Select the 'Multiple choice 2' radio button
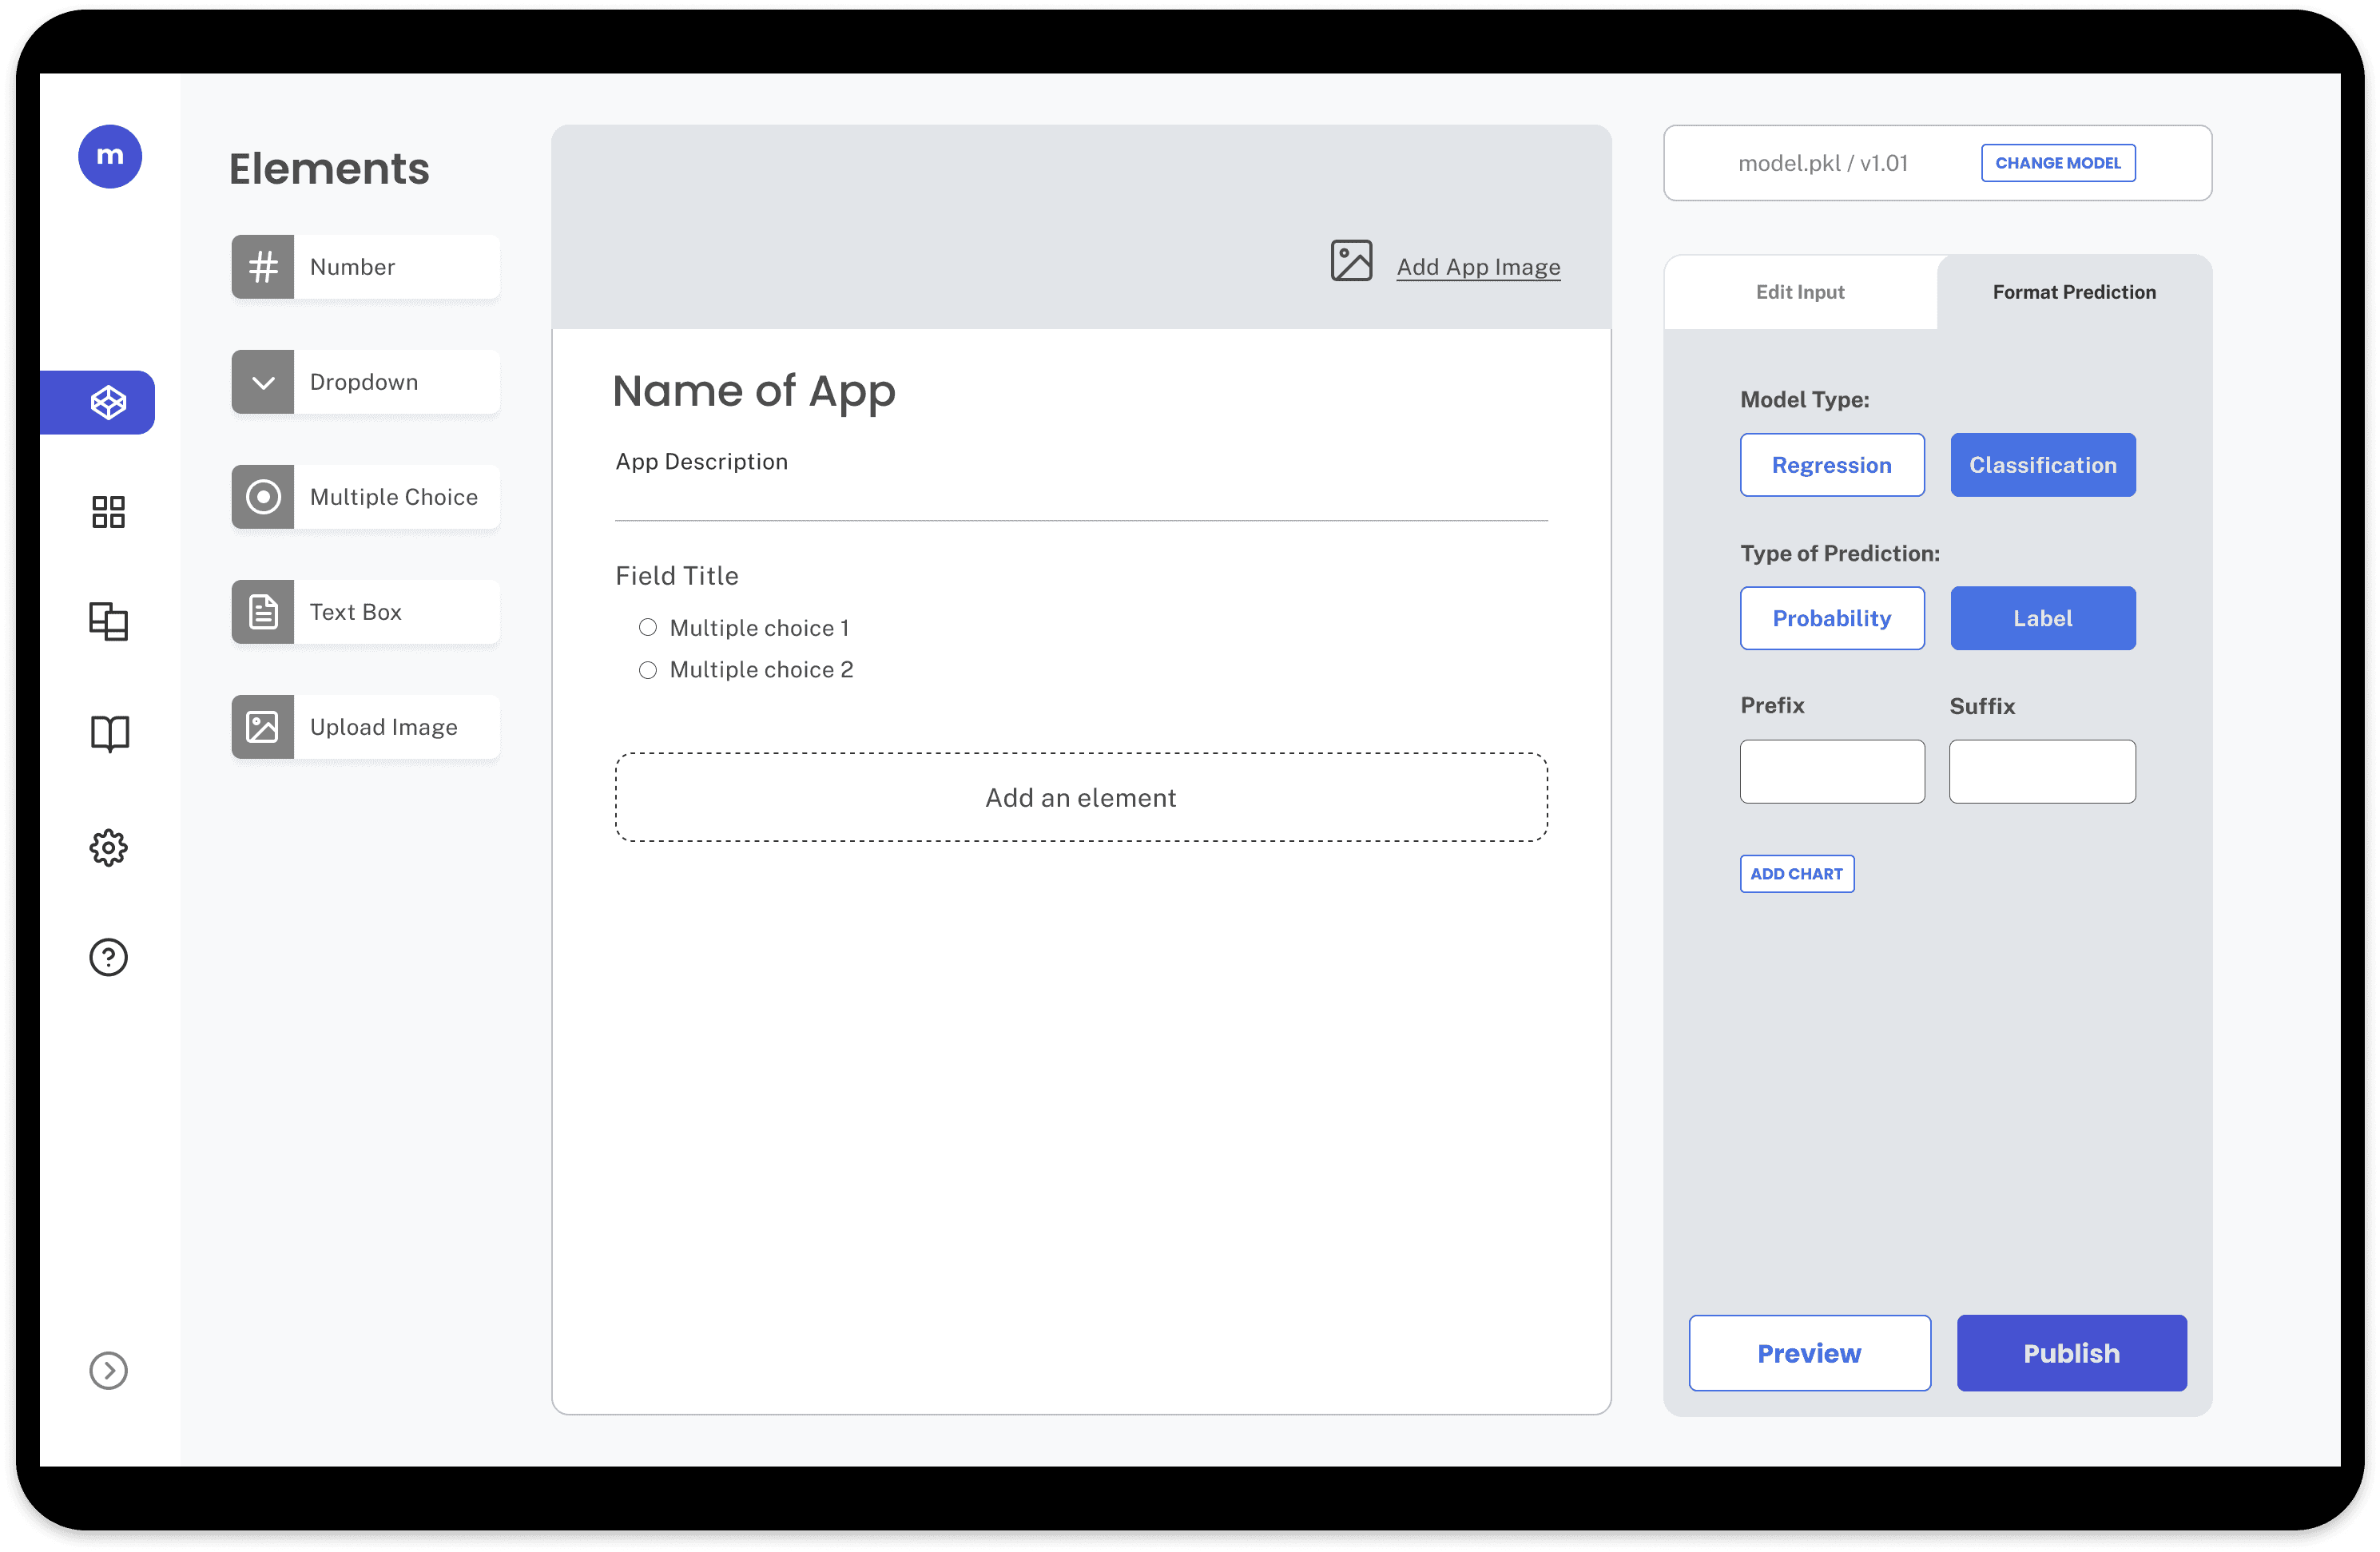This screenshot has height=1552, width=2380. click(x=648, y=670)
